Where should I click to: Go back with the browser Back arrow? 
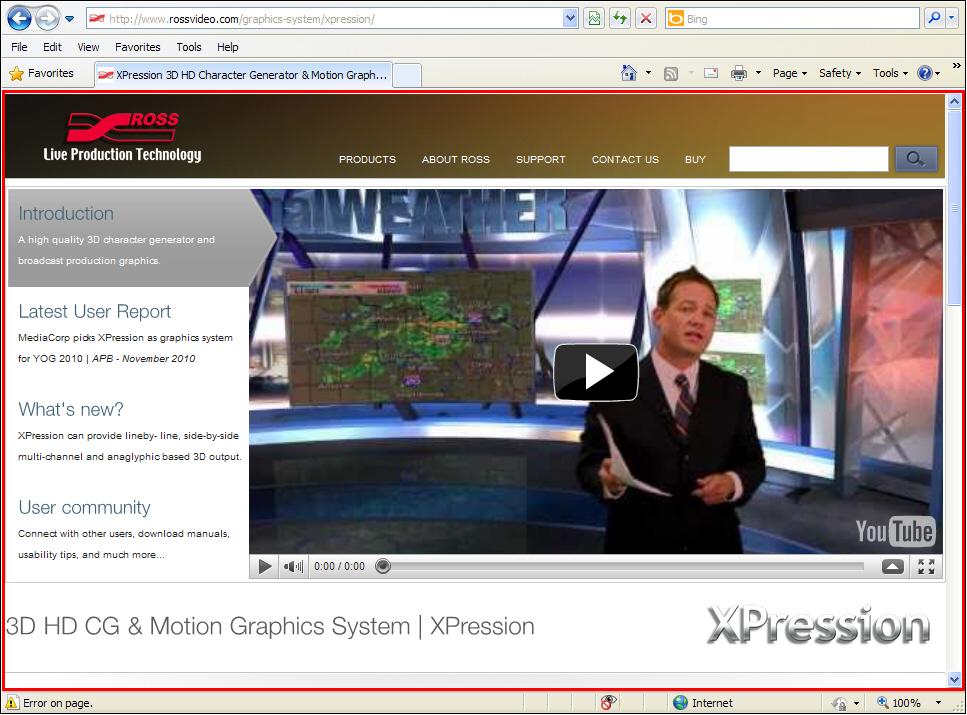click(19, 19)
